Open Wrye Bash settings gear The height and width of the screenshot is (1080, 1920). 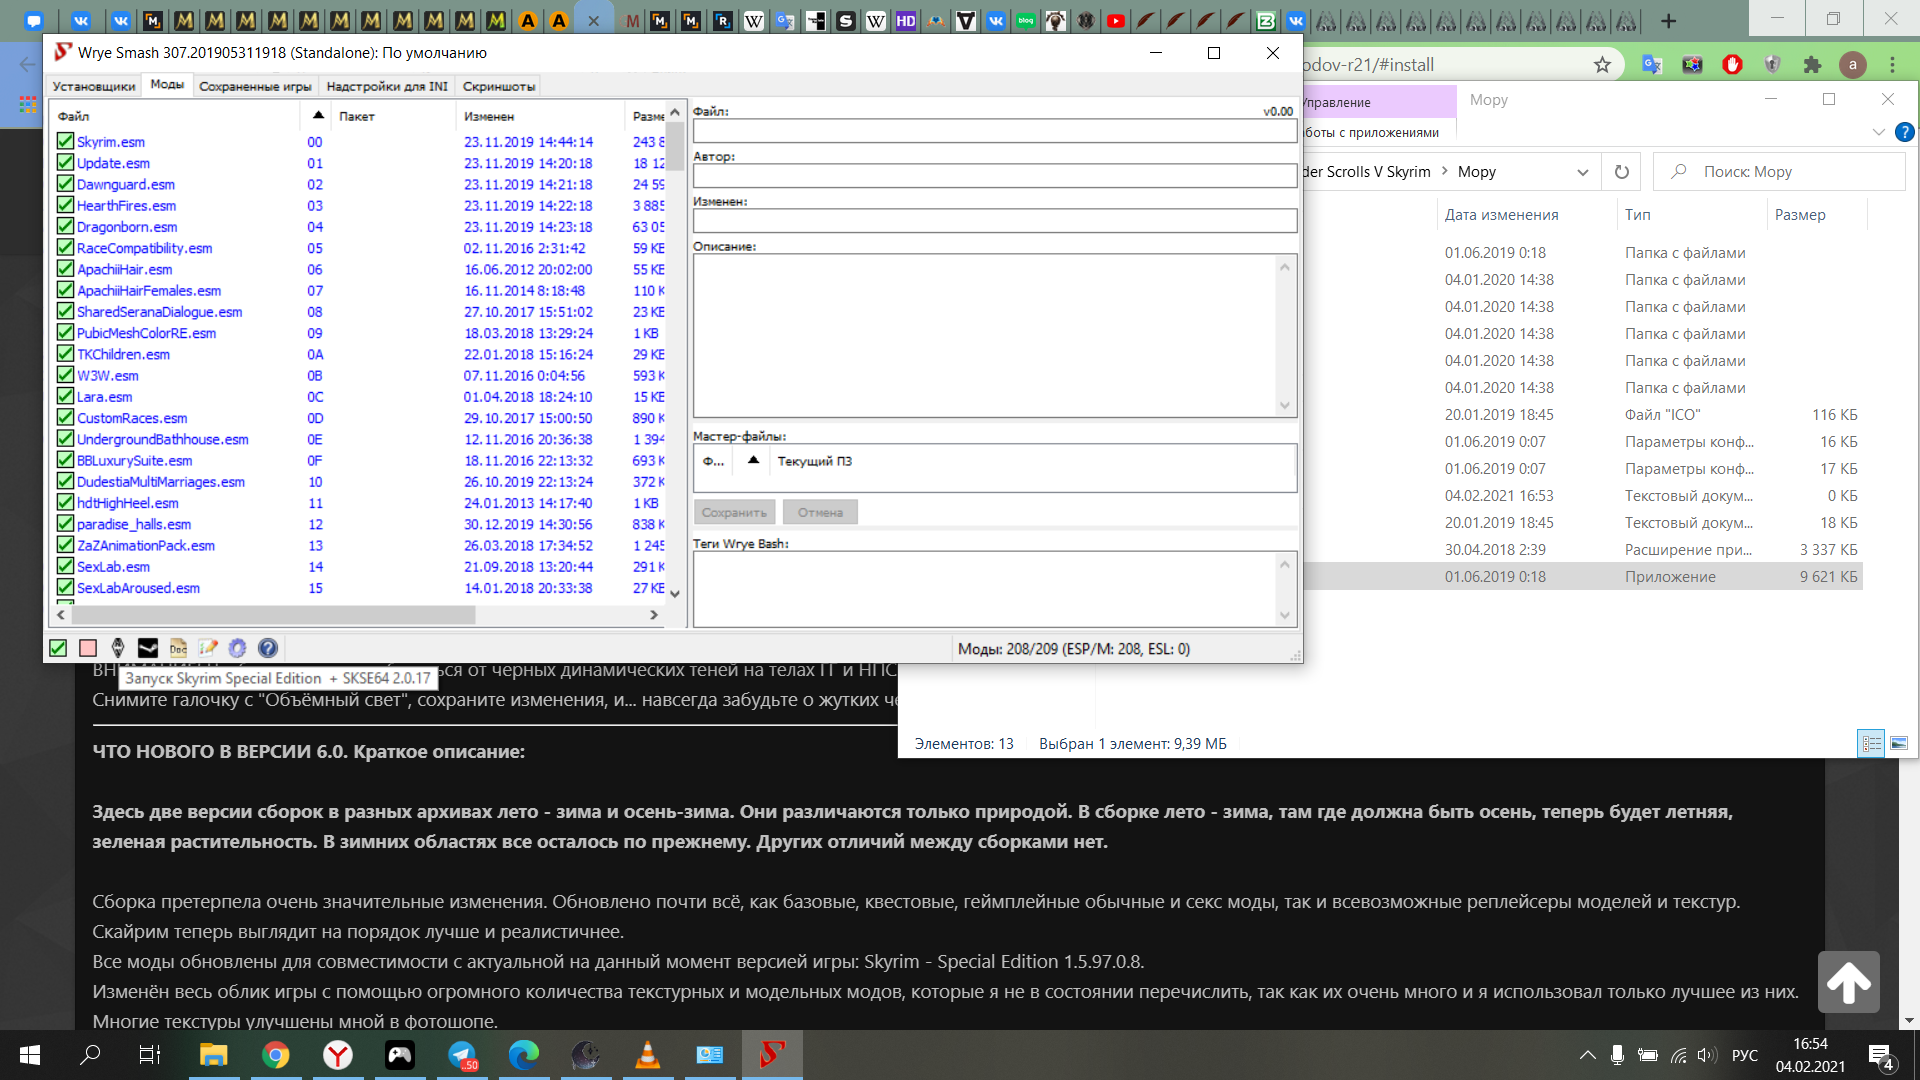237,648
